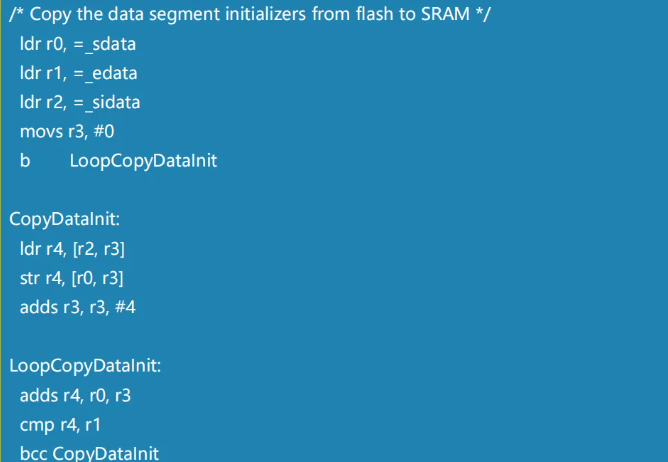Click the word SRAM in the comment

pos(445,14)
